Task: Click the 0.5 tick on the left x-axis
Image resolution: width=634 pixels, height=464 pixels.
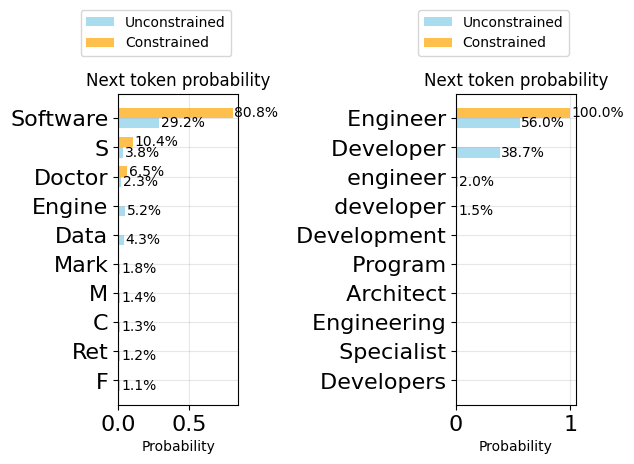Action: 189,424
